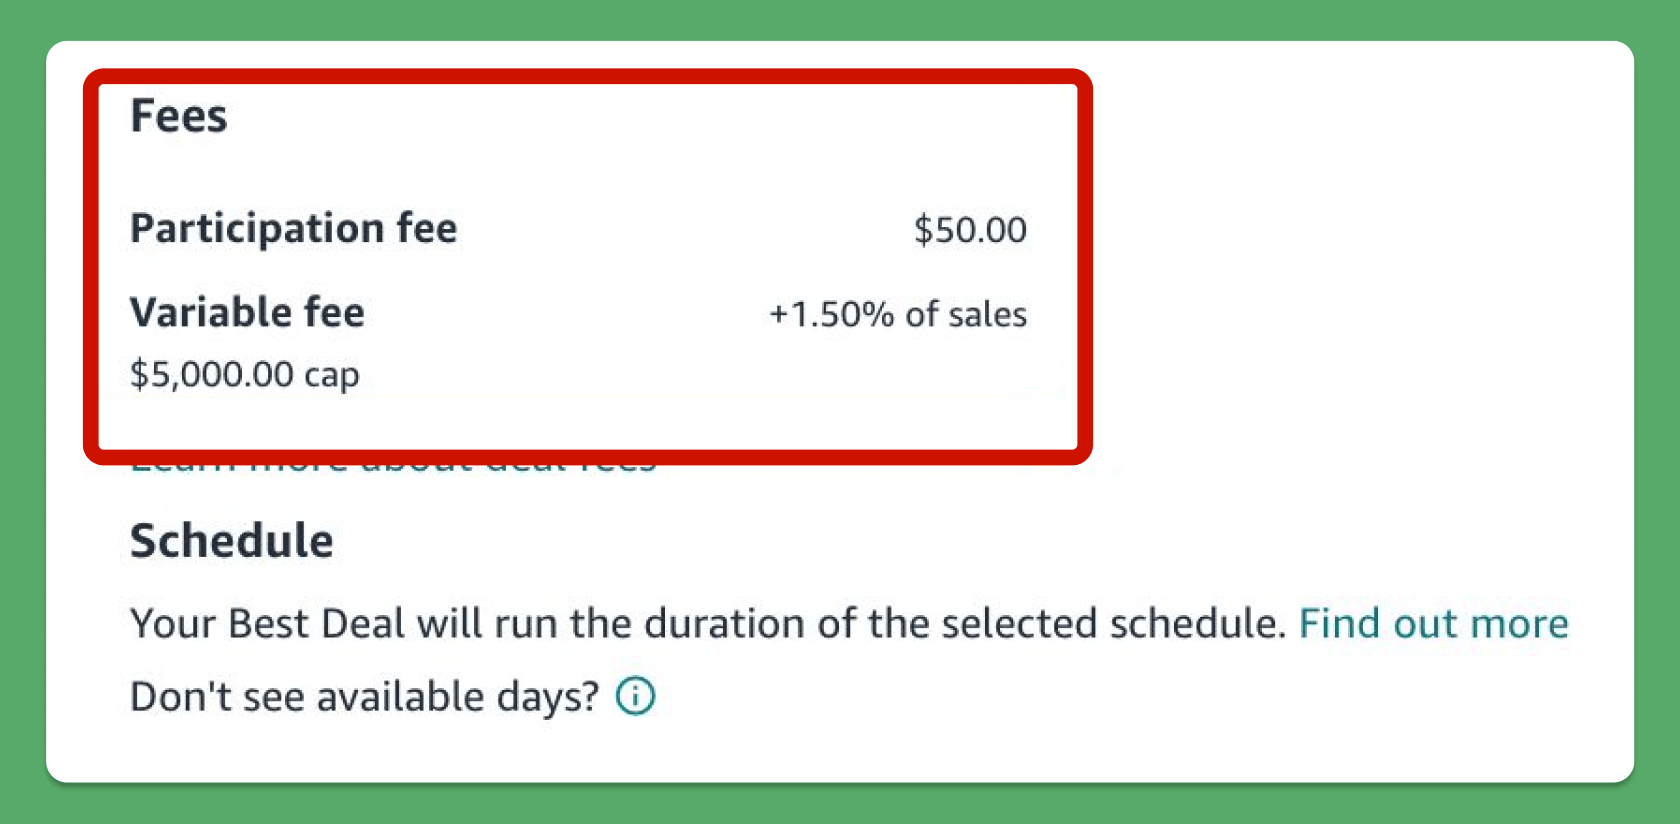Click the Schedule section heading

[231, 541]
